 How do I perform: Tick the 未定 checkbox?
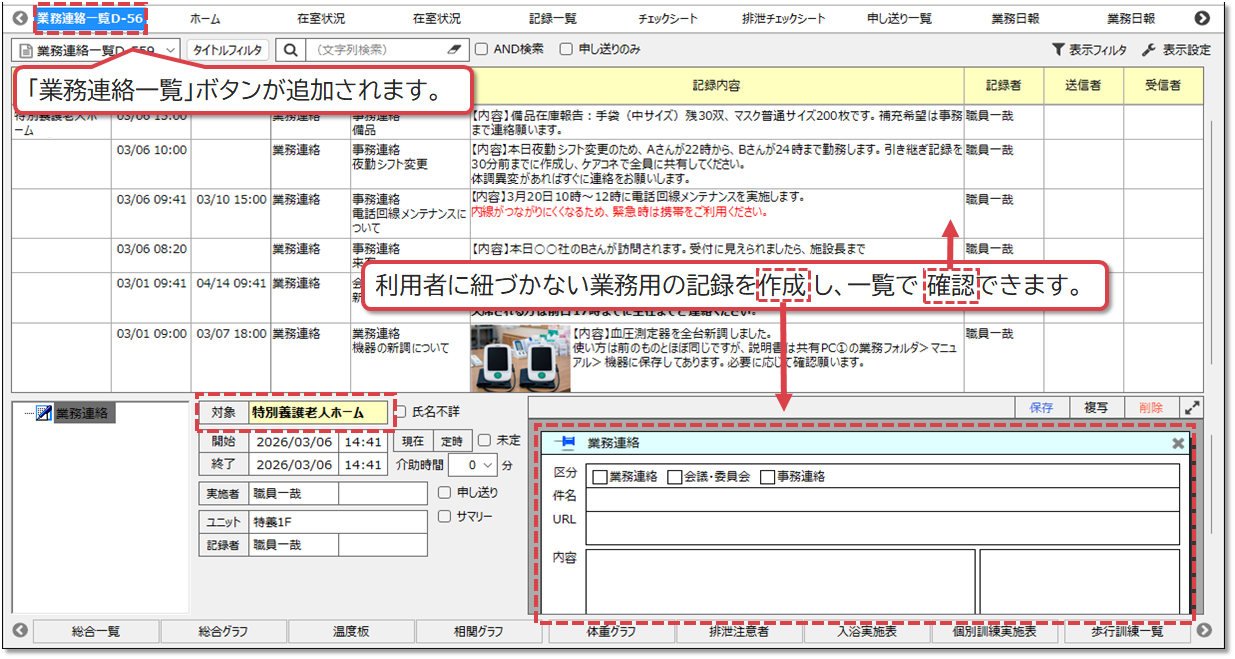pyautogui.click(x=484, y=440)
